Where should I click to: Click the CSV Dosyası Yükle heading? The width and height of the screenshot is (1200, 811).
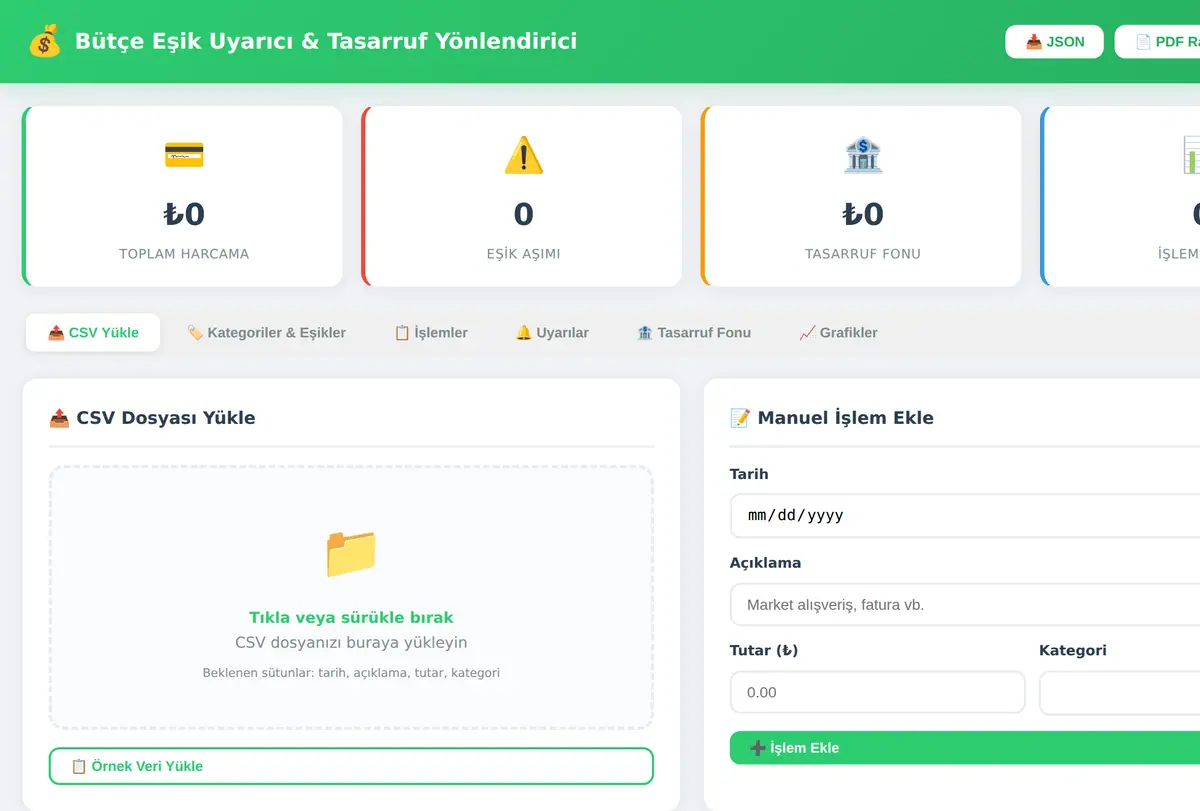[152, 418]
